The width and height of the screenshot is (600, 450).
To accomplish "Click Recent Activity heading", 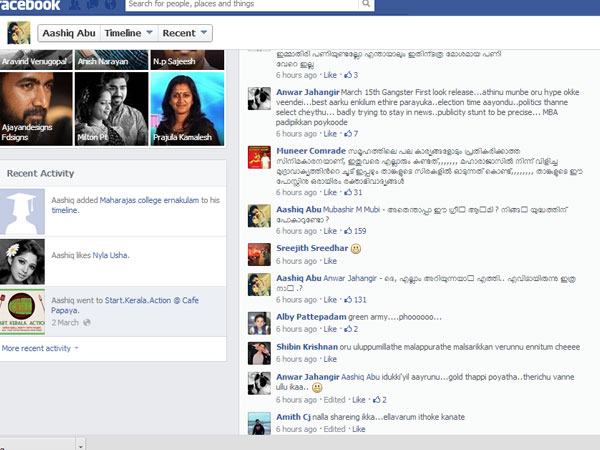I will pyautogui.click(x=40, y=173).
